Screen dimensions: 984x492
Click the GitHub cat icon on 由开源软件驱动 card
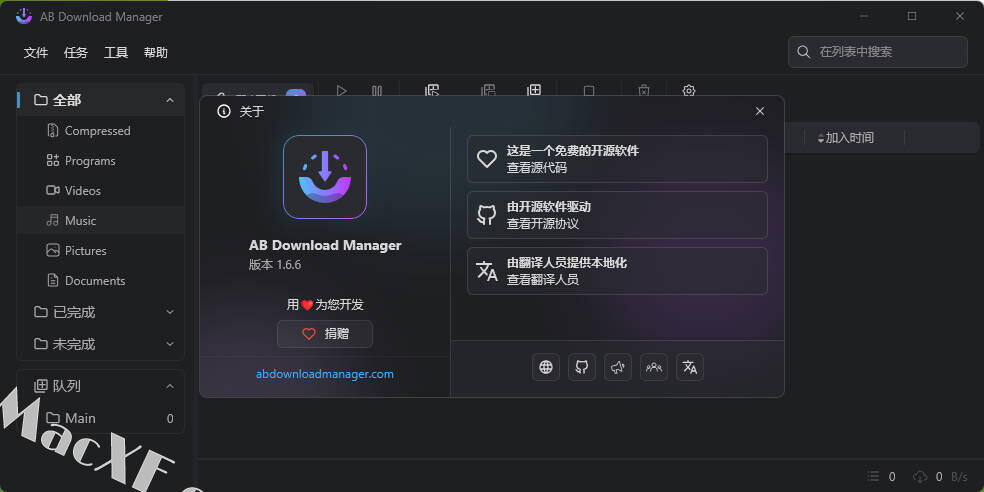(x=487, y=215)
